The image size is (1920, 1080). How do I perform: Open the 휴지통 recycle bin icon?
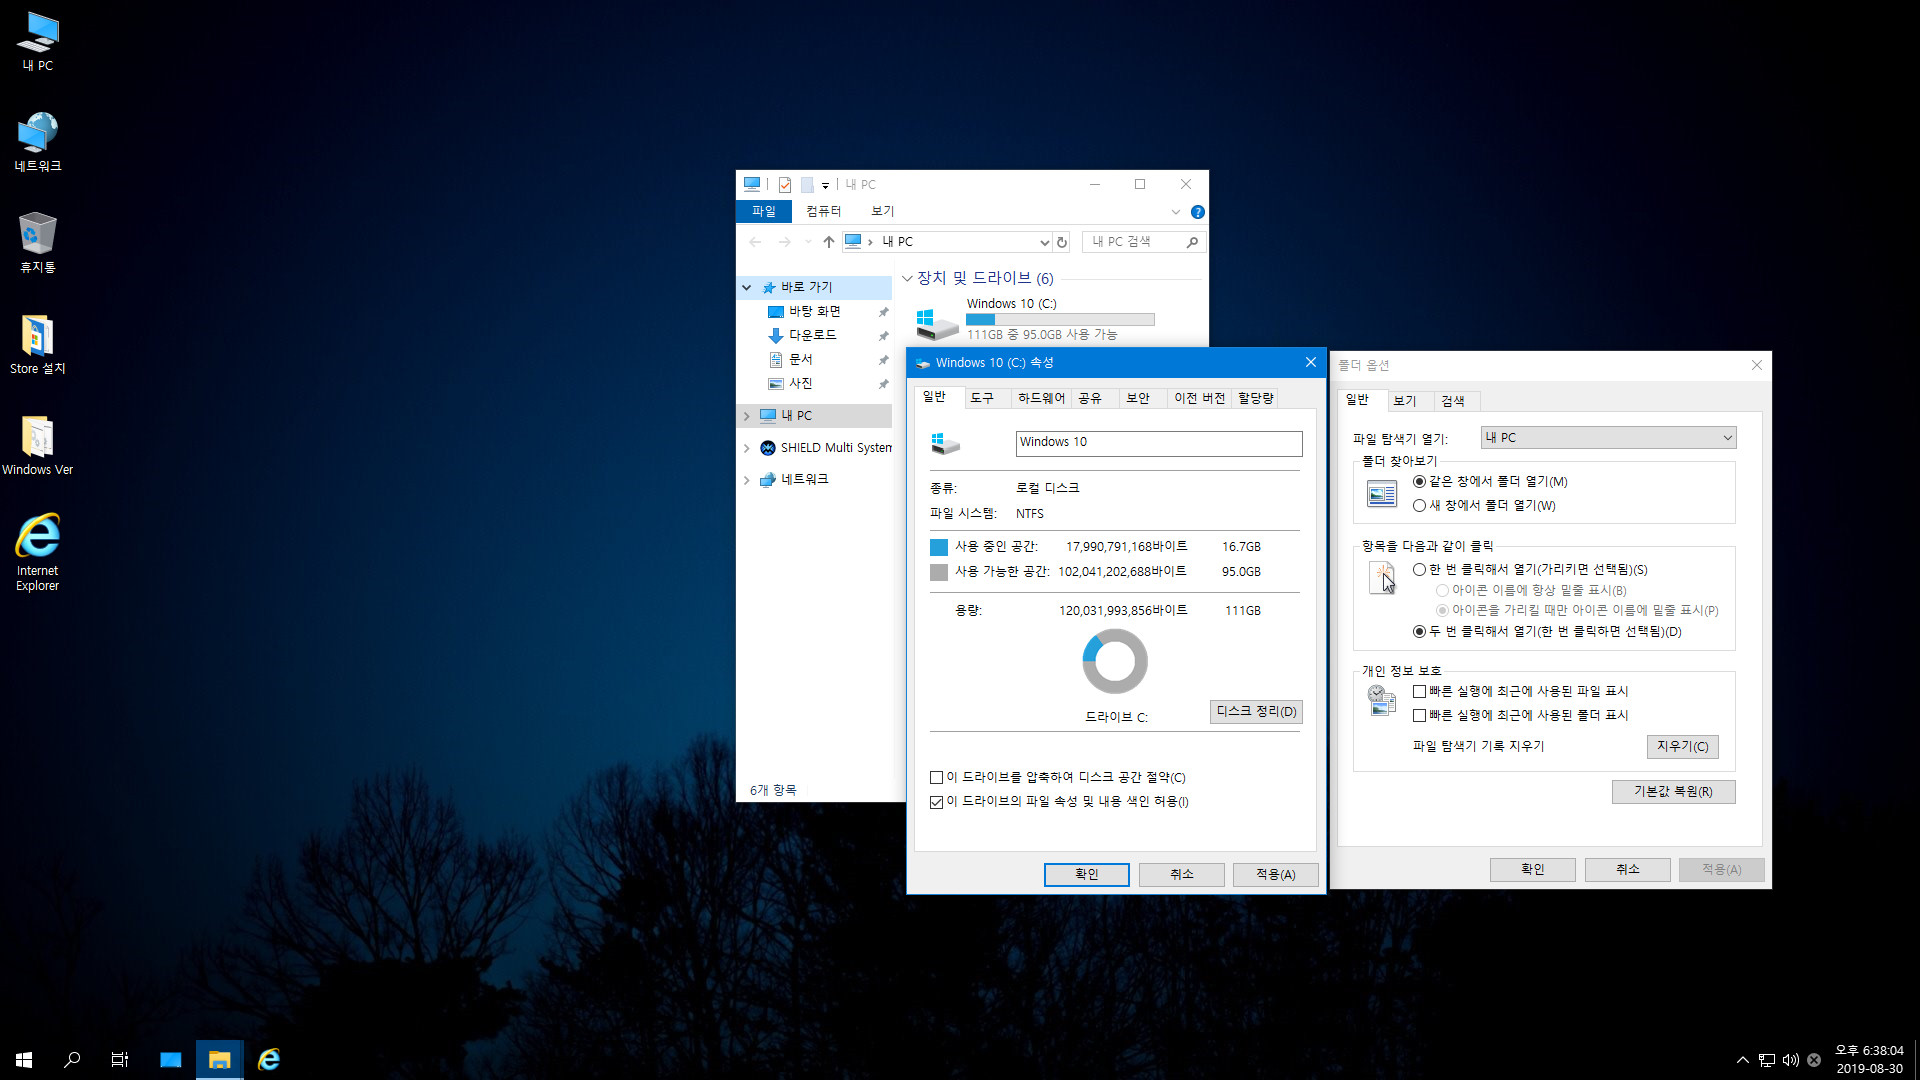(x=38, y=243)
